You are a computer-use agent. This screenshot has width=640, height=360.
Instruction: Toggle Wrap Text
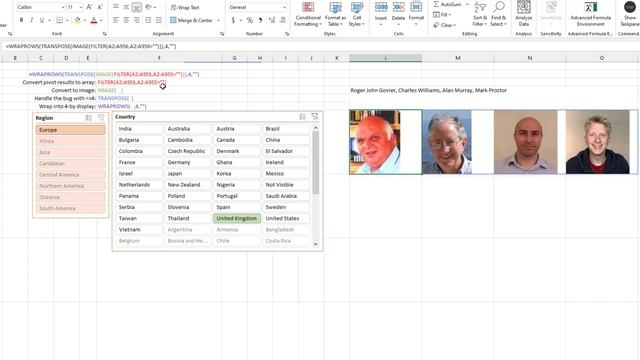click(x=185, y=7)
